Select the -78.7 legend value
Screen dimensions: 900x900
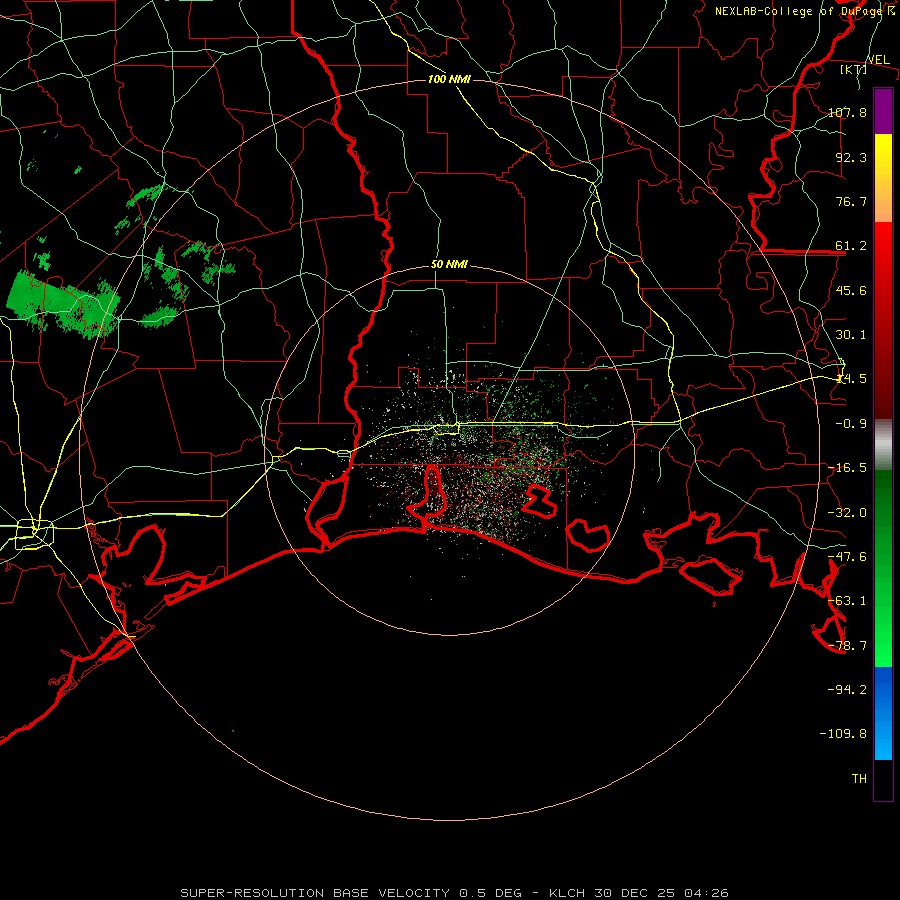point(847,646)
